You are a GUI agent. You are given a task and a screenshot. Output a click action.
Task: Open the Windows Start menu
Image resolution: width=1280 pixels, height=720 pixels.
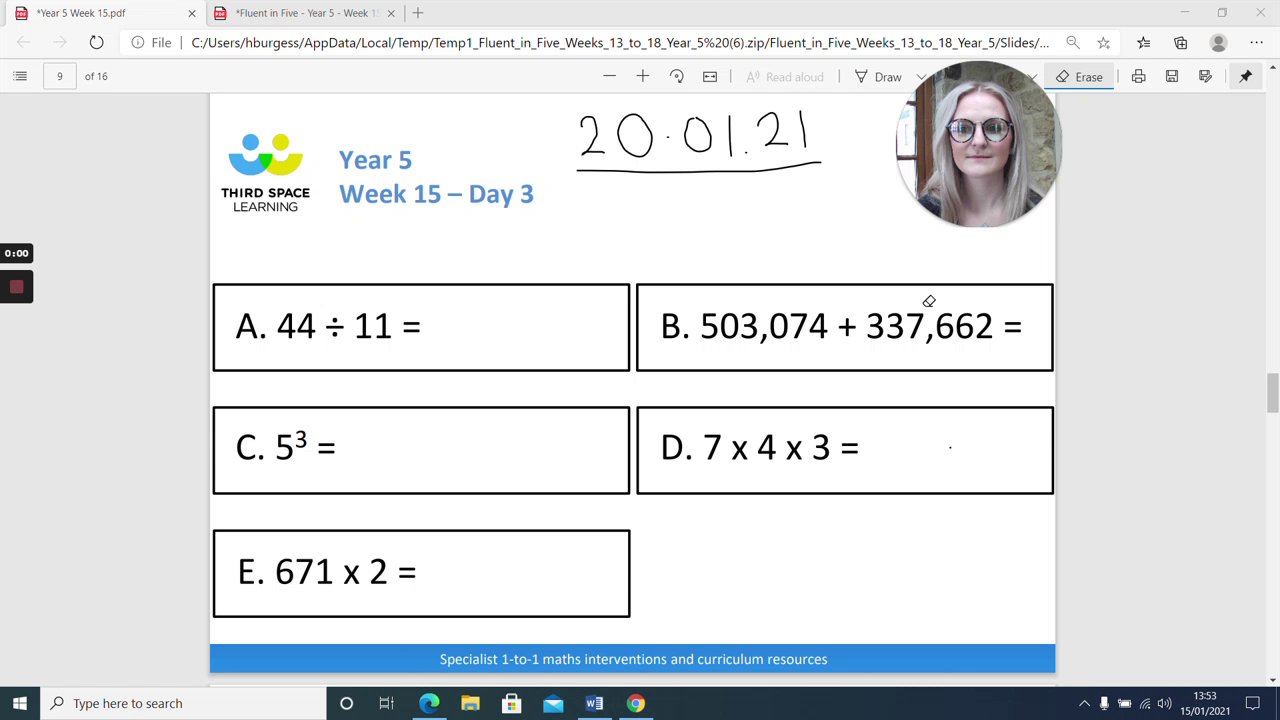(x=20, y=703)
